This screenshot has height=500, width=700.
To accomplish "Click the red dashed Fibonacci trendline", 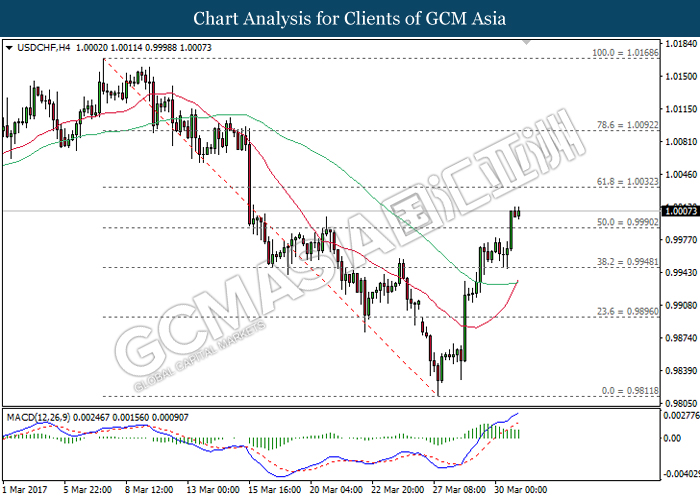I will [268, 225].
